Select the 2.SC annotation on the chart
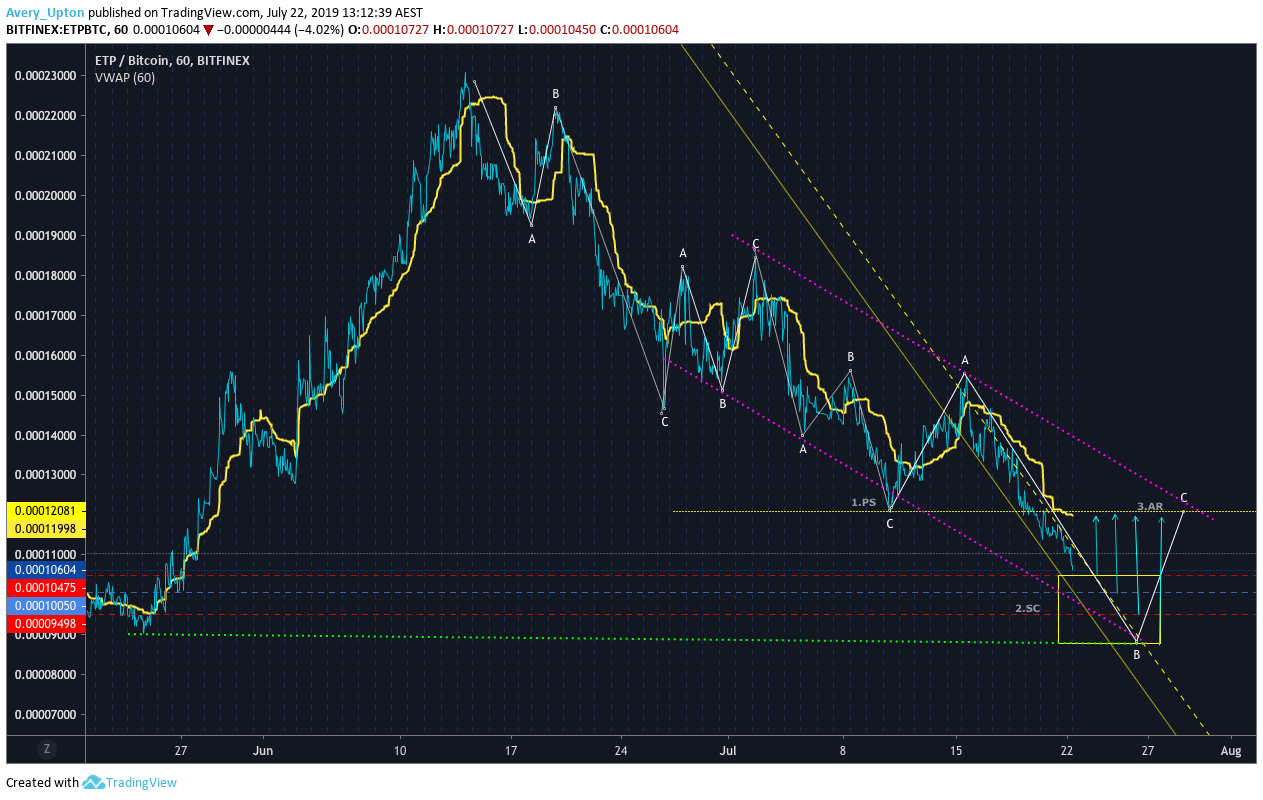The height and width of the screenshot is (800, 1263). point(1028,609)
